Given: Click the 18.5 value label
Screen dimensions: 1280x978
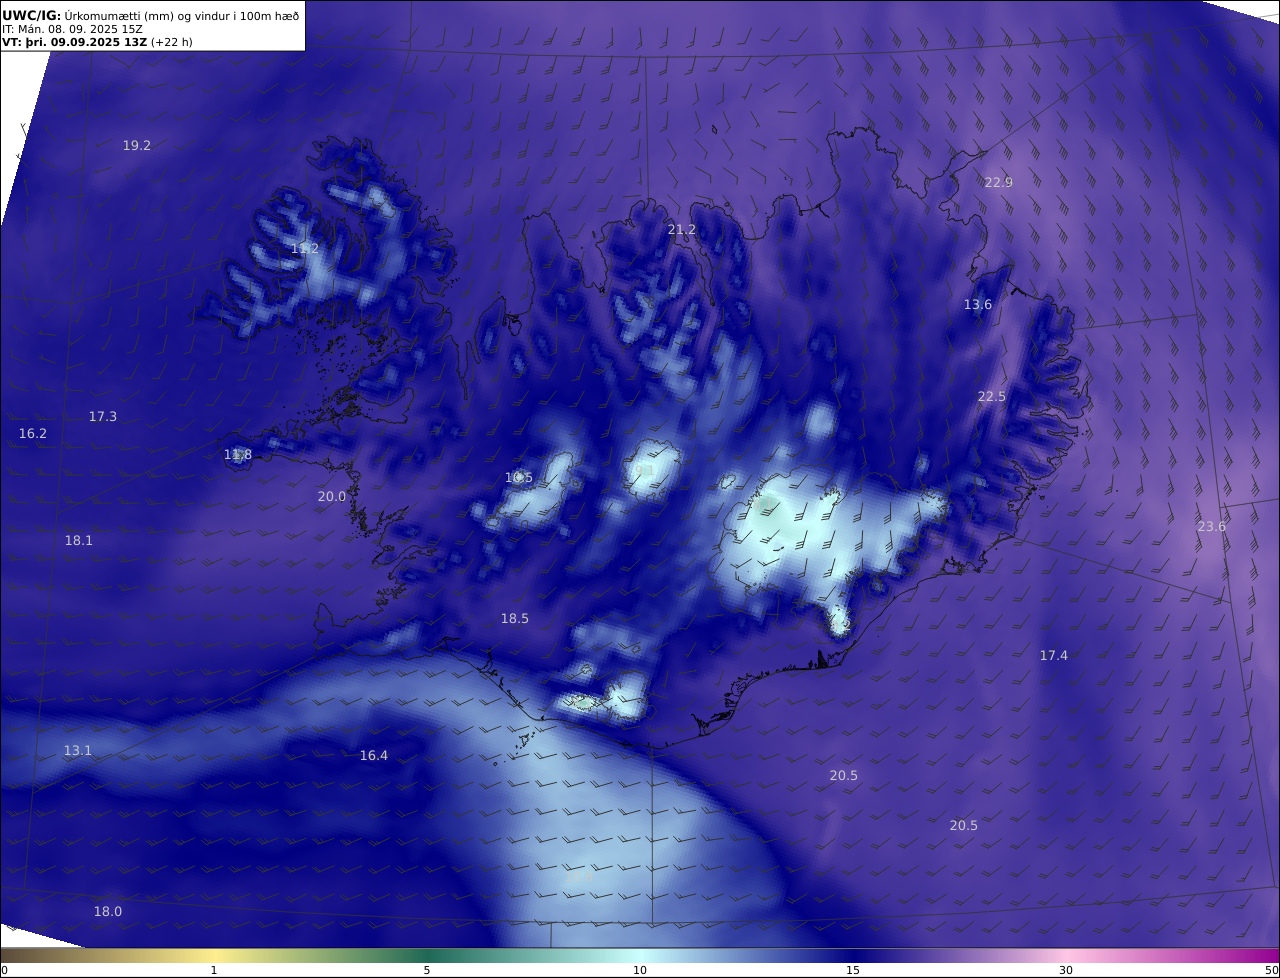Looking at the screenshot, I should pyautogui.click(x=515, y=619).
